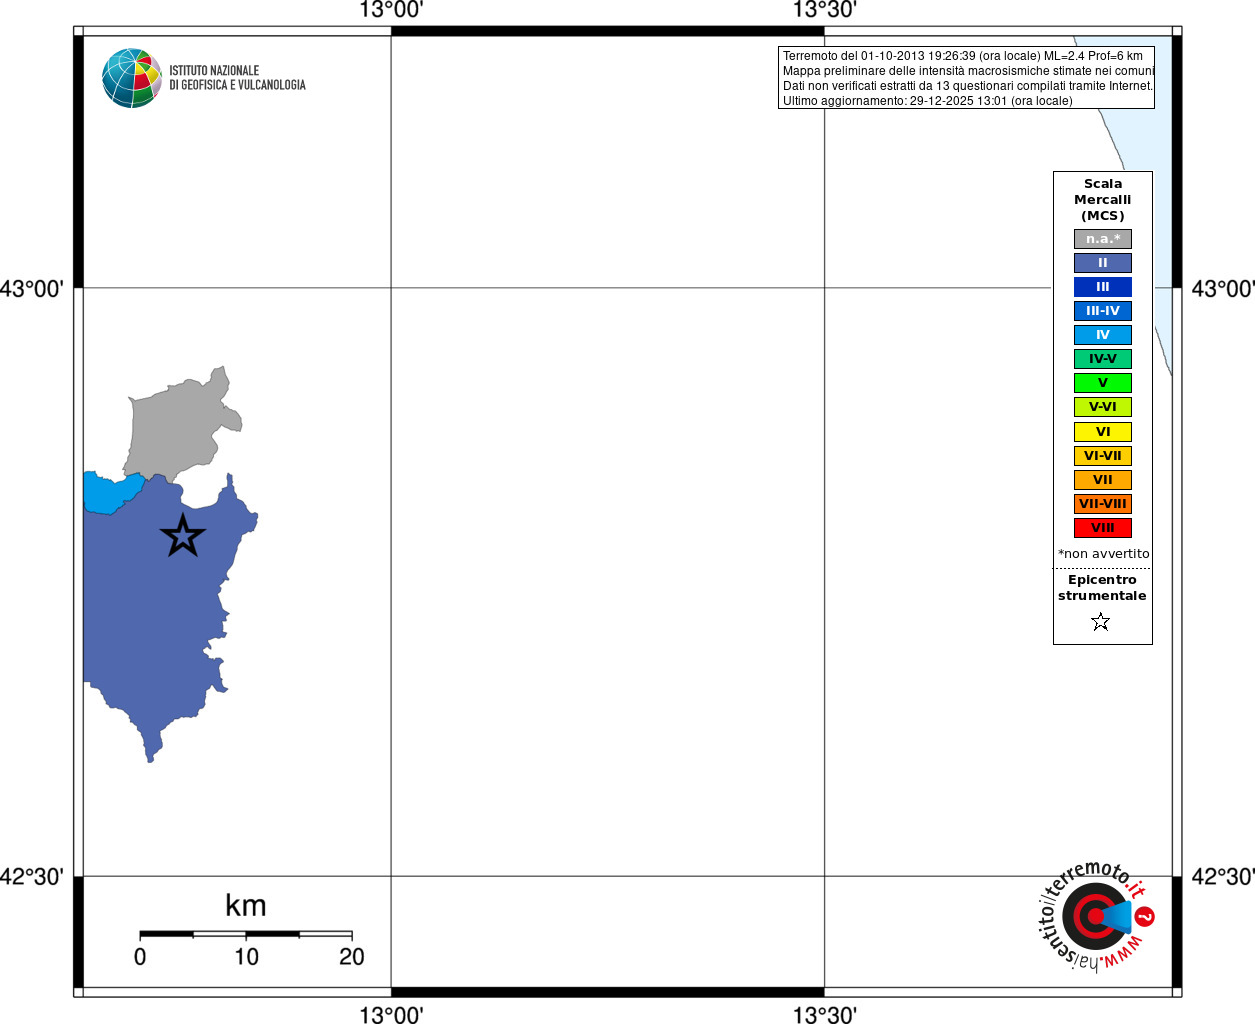Screen dimensions: 1255x1024
Task: Click the 'Ultimo aggiornamento: 29-12-2025' line
Action: coord(927,101)
